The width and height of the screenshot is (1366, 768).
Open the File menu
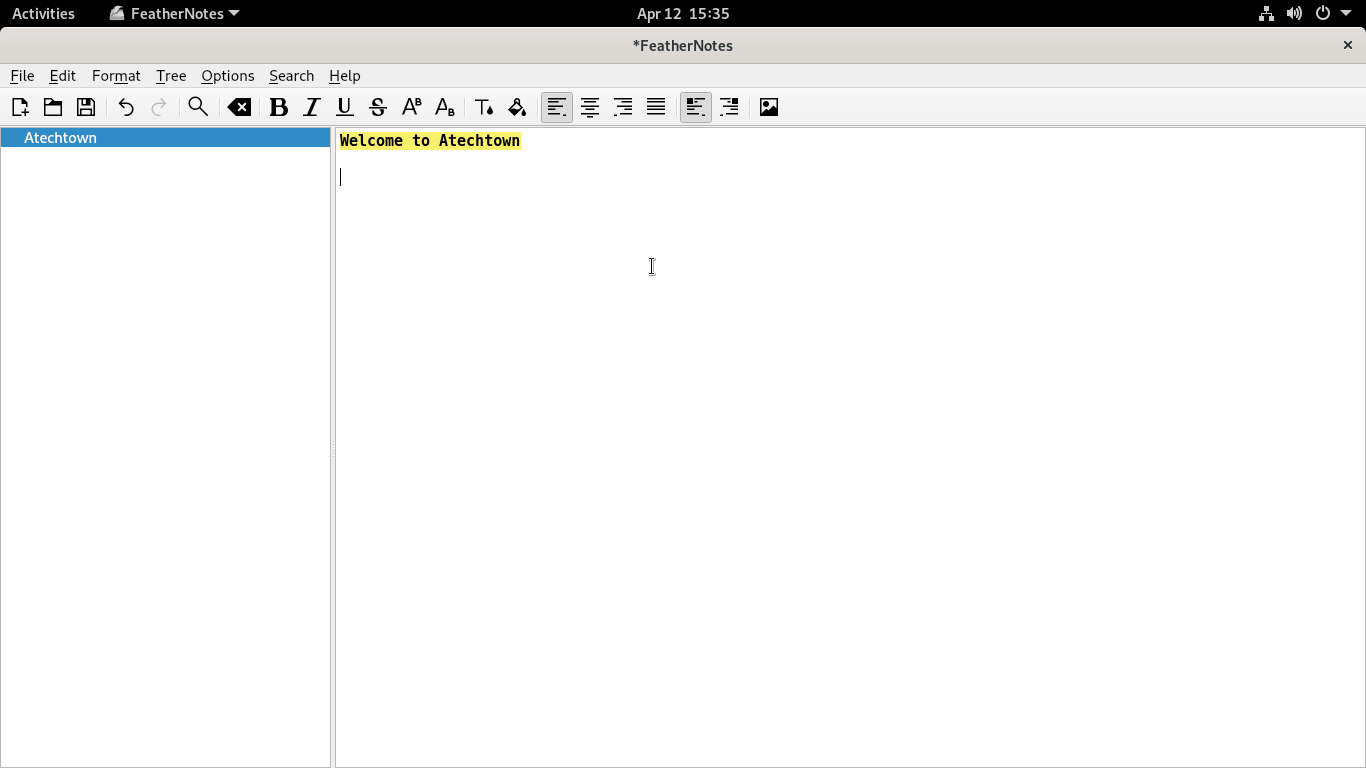(22, 76)
